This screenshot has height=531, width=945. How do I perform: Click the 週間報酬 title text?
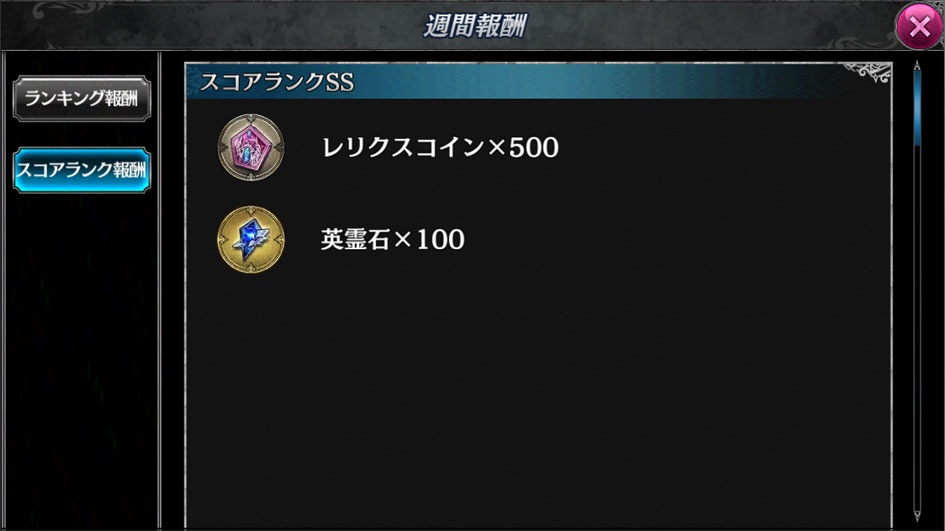coord(475,26)
